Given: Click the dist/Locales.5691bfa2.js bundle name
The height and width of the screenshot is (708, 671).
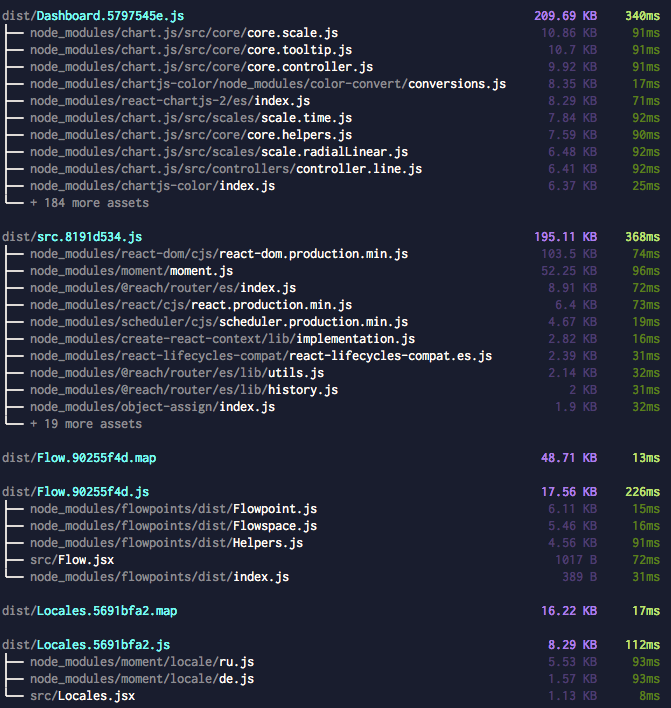Looking at the screenshot, I should click(x=86, y=645).
